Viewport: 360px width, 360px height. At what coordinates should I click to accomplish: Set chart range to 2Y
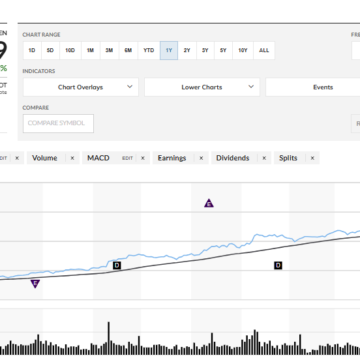coord(187,50)
